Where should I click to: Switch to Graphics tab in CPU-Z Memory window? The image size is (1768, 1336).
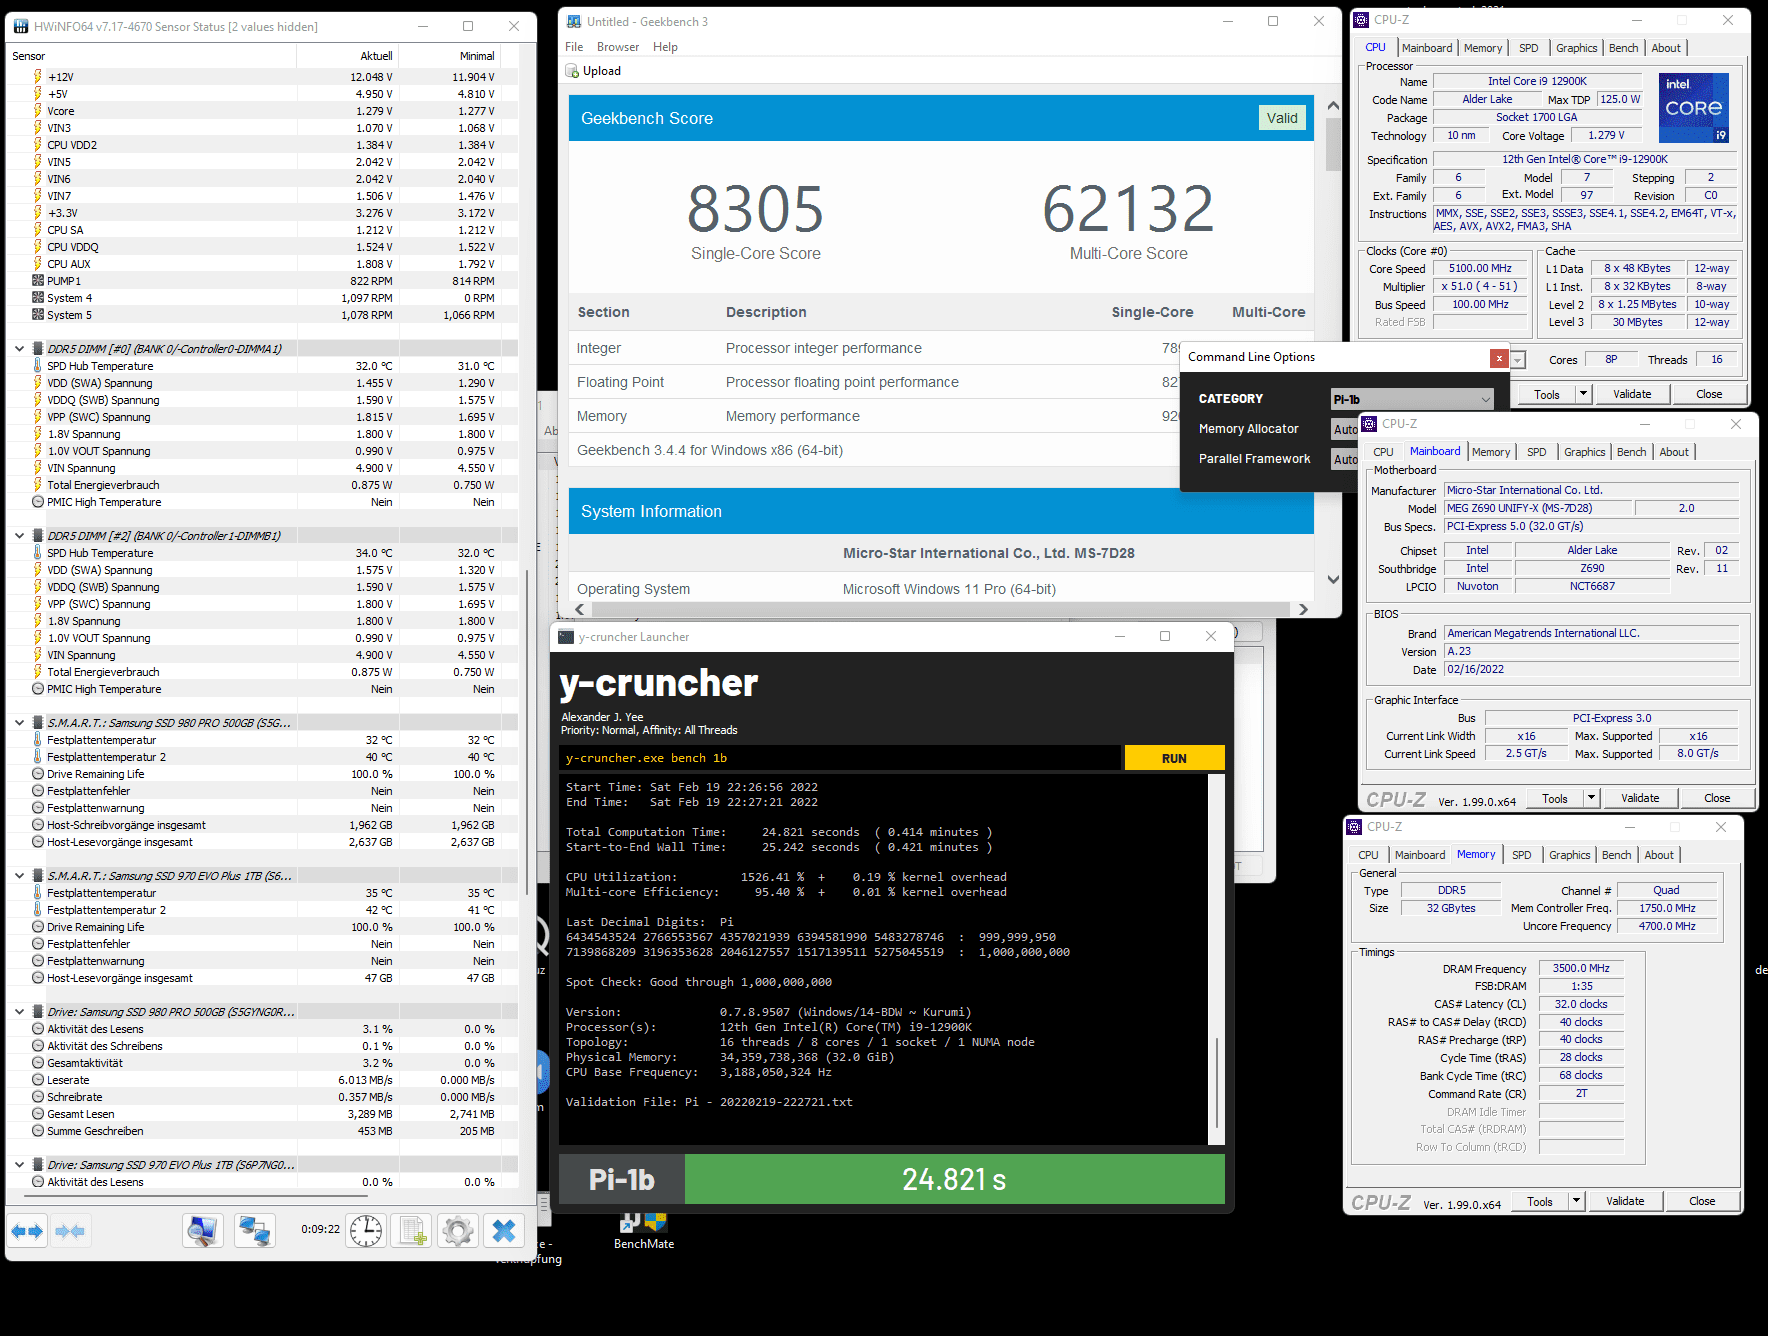[x=1569, y=855]
